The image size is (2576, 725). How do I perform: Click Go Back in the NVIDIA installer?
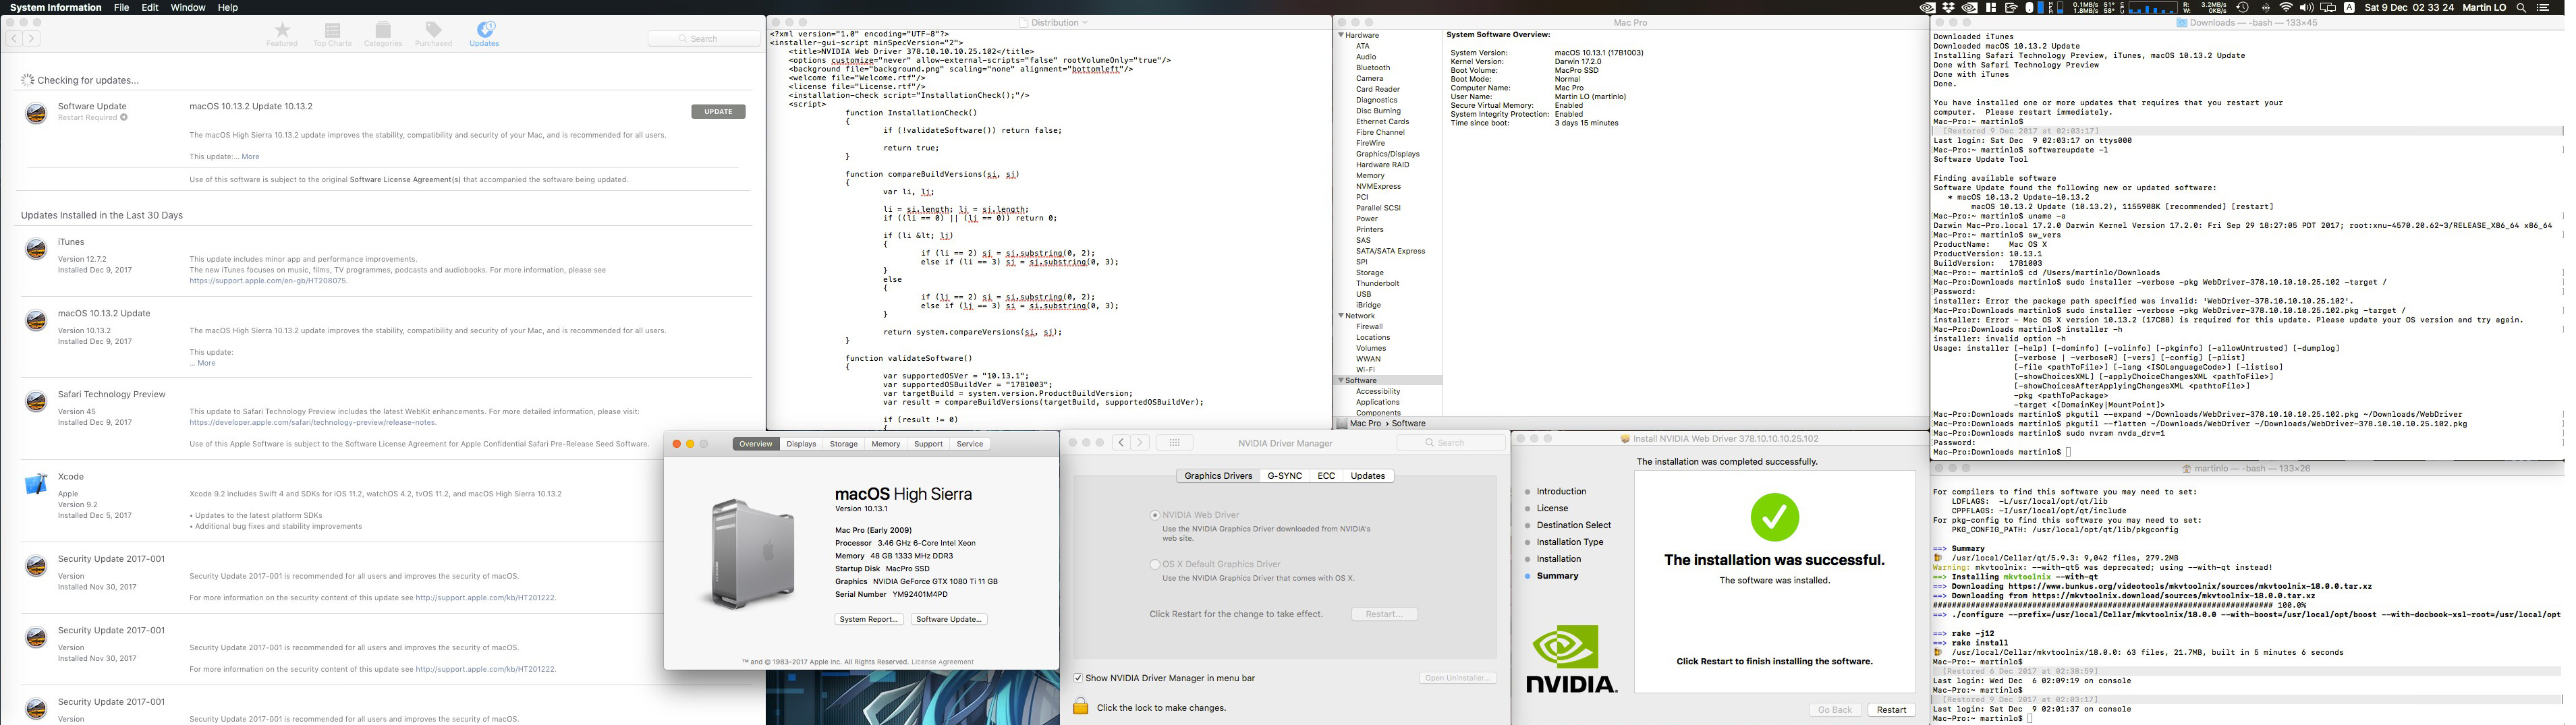(x=1835, y=710)
